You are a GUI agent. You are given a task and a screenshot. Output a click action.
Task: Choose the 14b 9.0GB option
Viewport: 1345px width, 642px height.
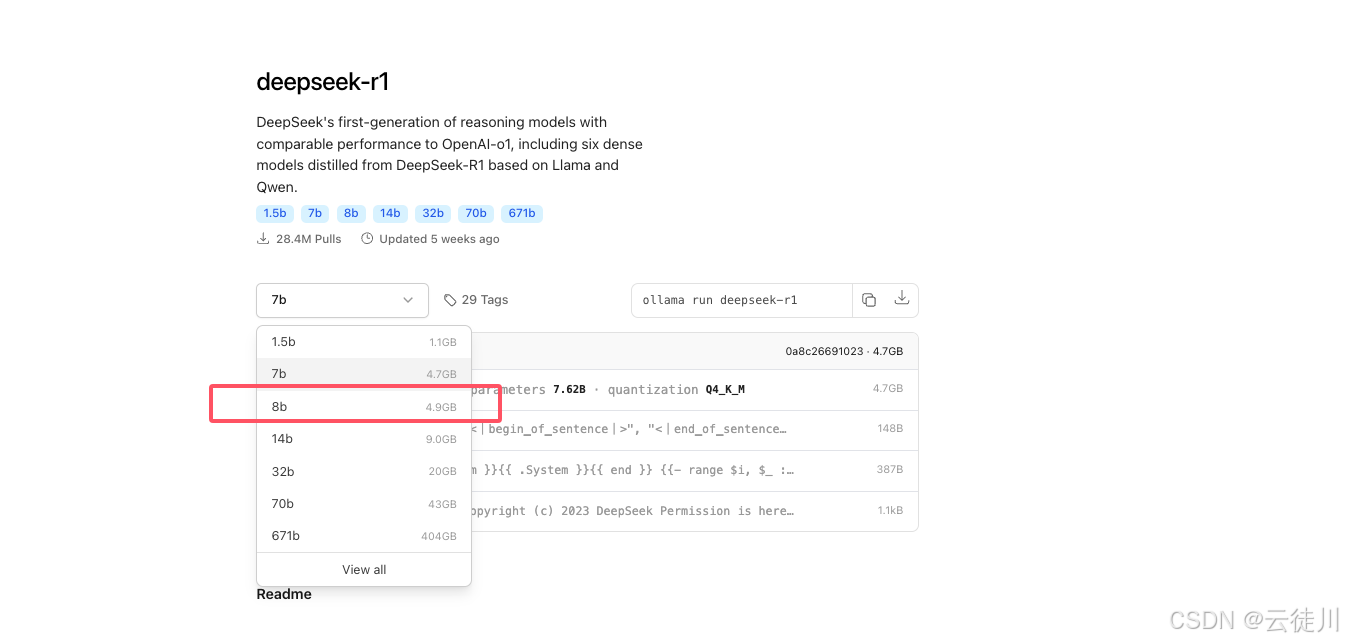(x=364, y=439)
